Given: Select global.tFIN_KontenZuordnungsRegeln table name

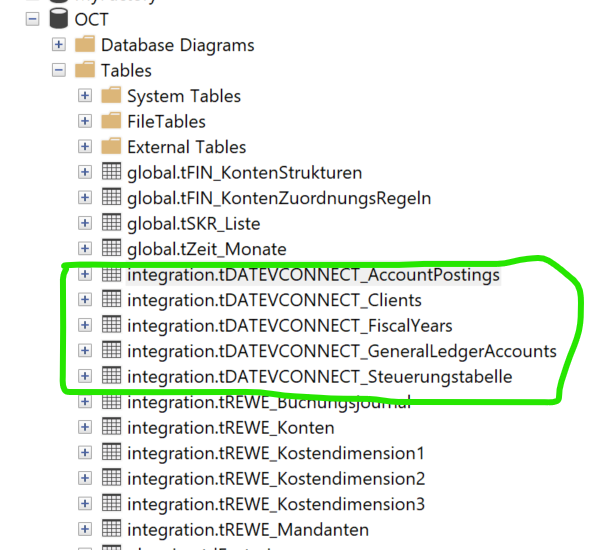Looking at the screenshot, I should [279, 198].
